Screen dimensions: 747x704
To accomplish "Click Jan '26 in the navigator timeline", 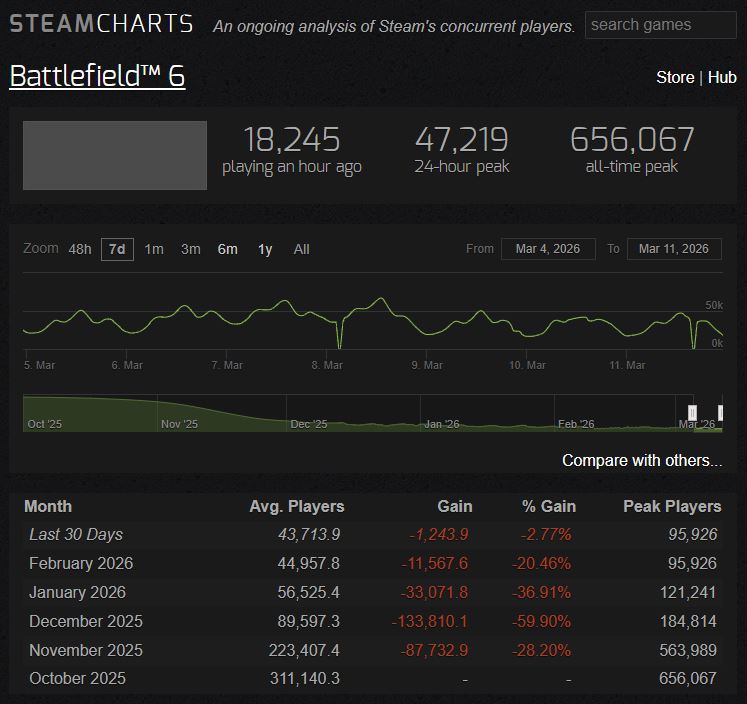I will 442,424.
